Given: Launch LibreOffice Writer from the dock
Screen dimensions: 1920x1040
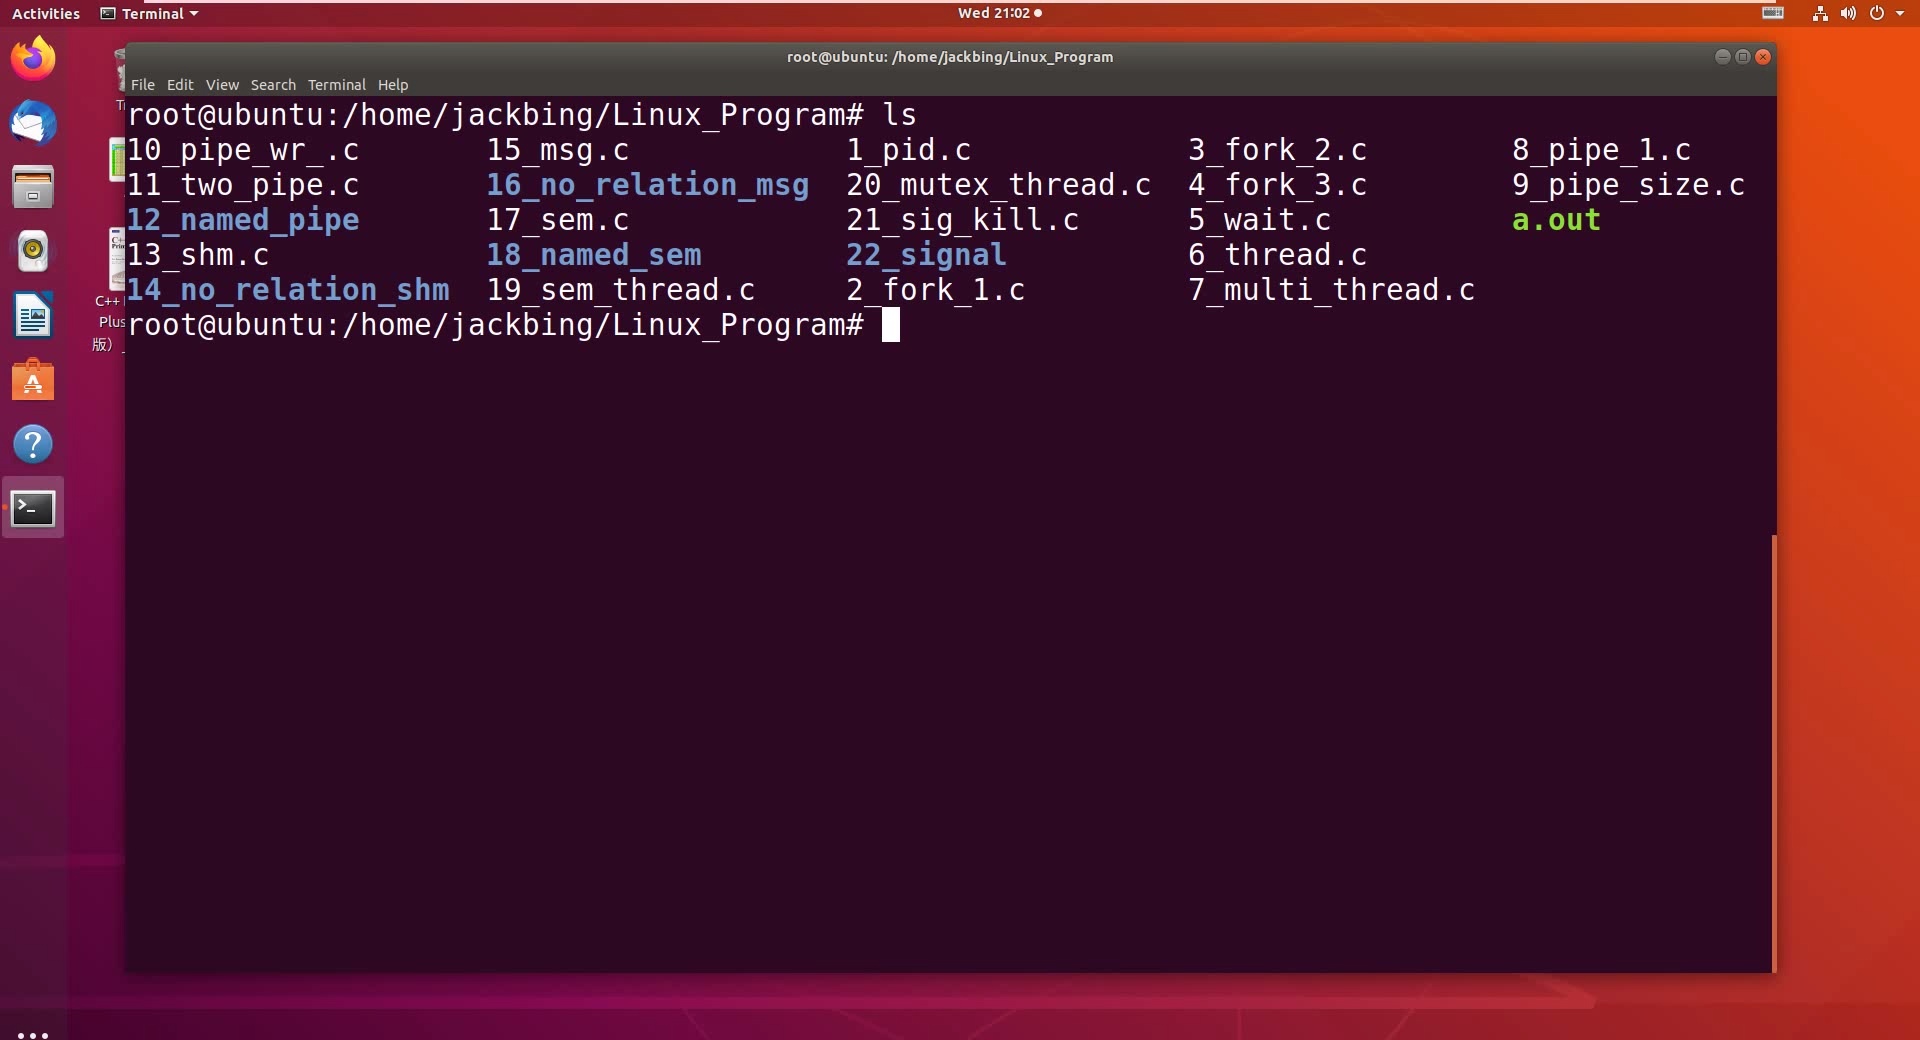Looking at the screenshot, I should tap(33, 317).
